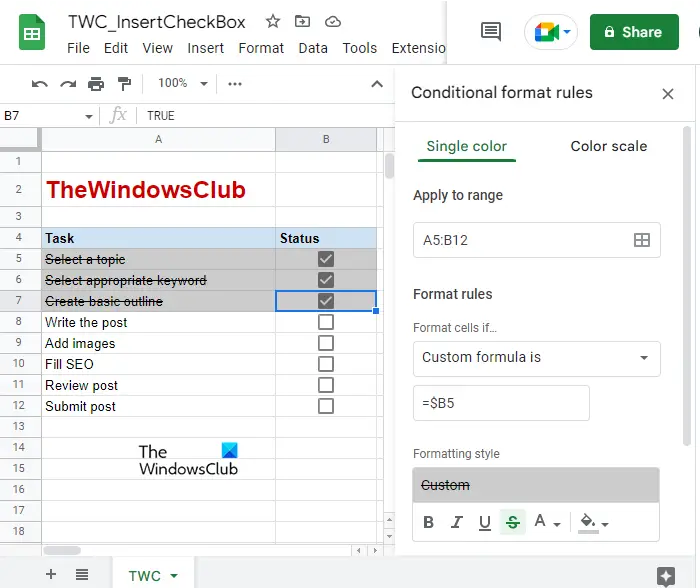
Task: Check the Review post checkbox
Action: [x=326, y=385]
